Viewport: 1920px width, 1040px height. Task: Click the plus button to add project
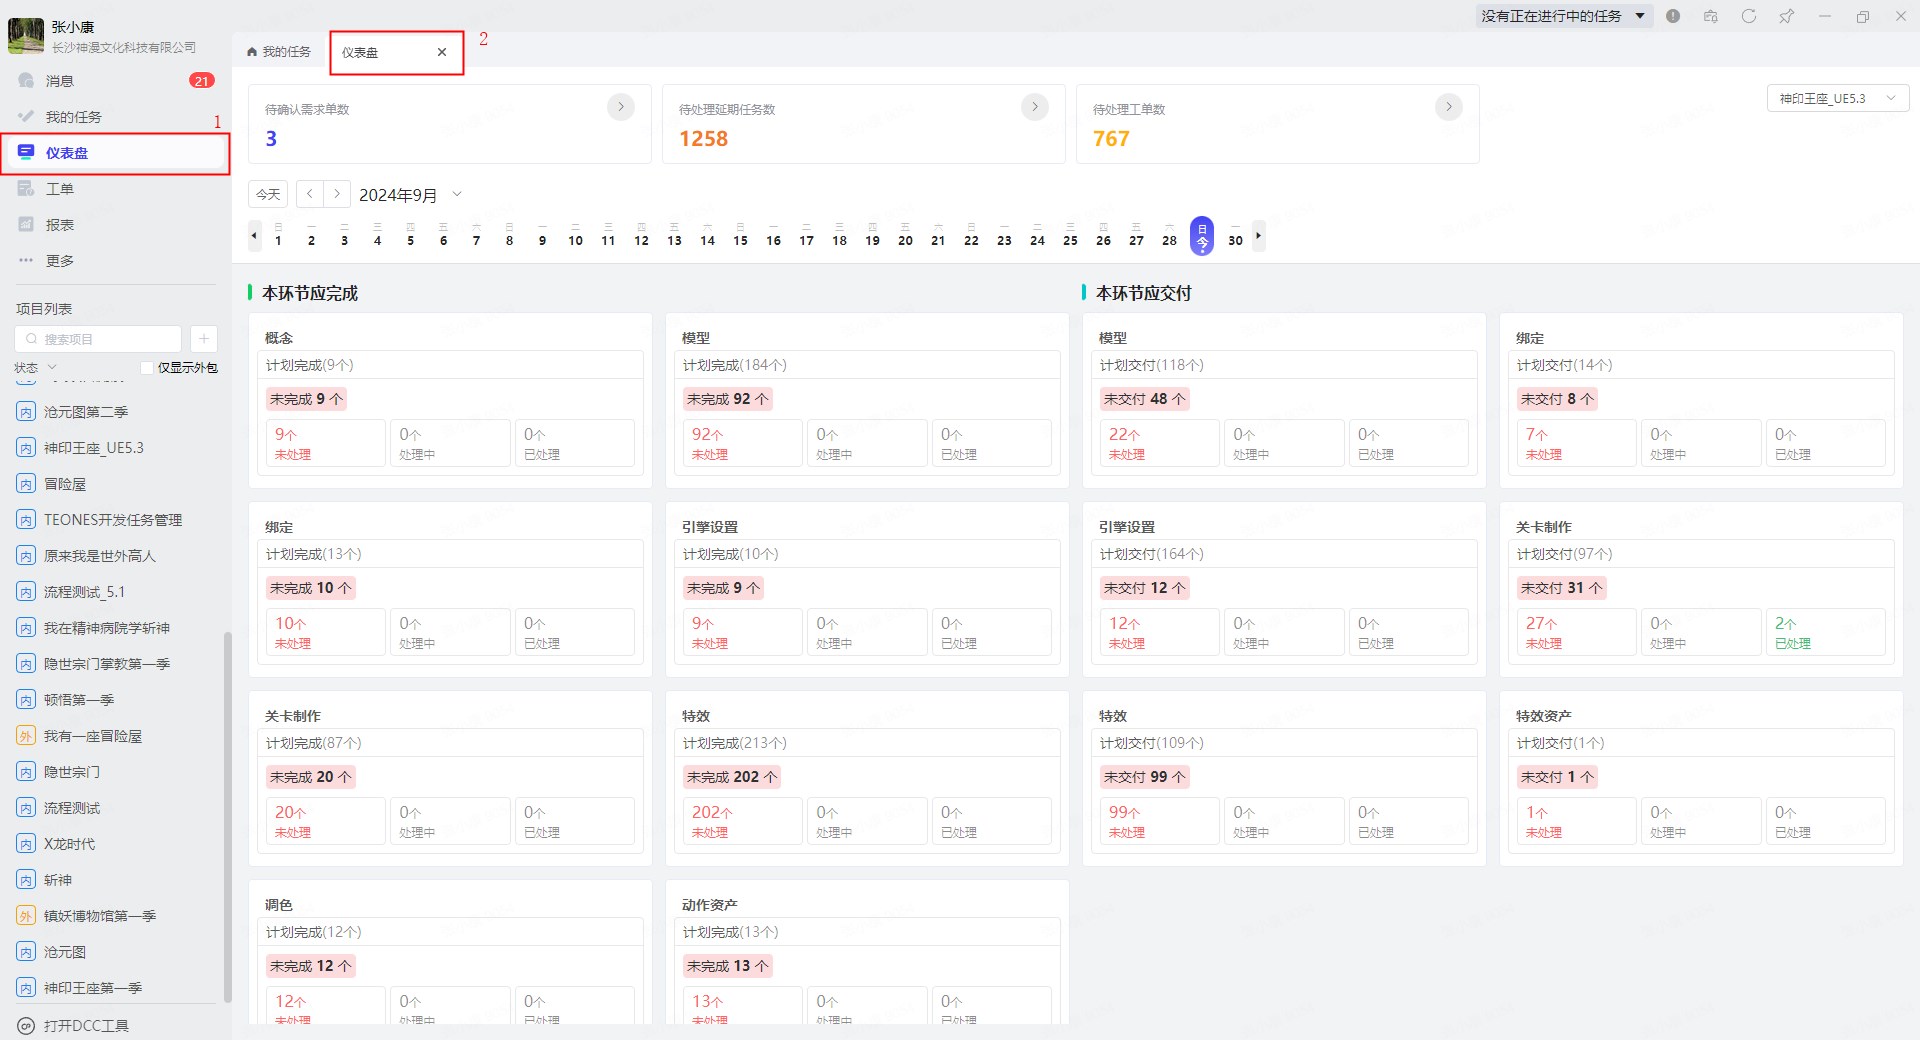pyautogui.click(x=203, y=339)
